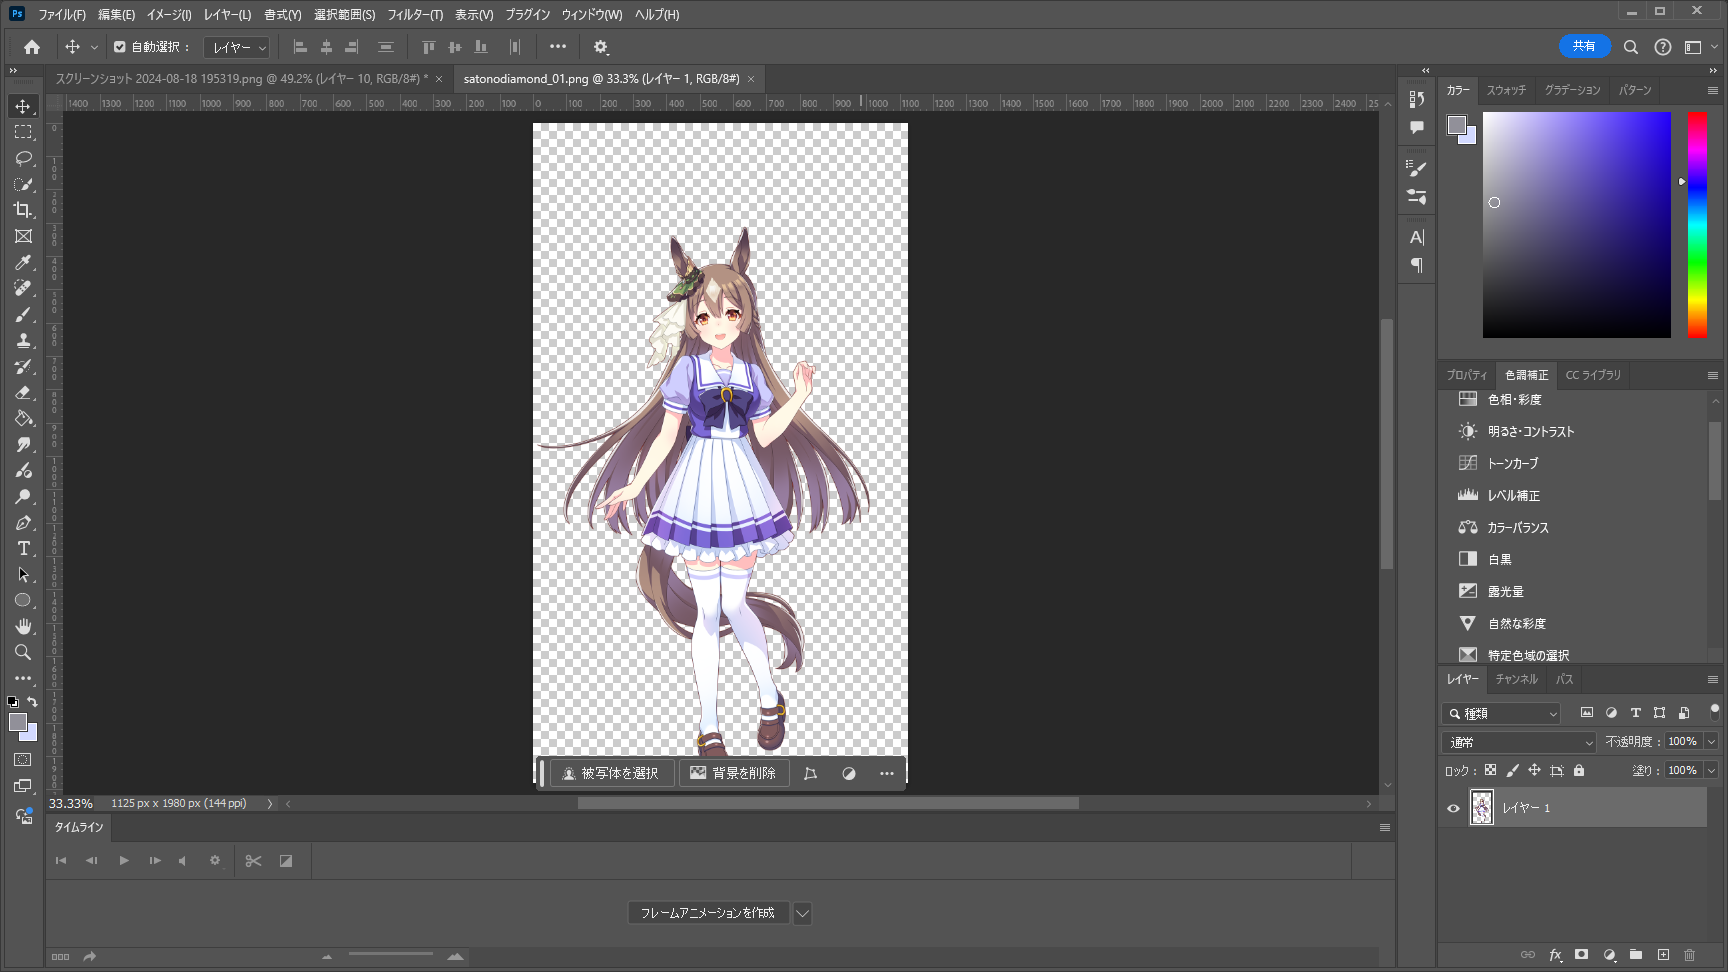Open the search magnifier in the top bar
Image resolution: width=1728 pixels, height=972 pixels.
point(1631,47)
